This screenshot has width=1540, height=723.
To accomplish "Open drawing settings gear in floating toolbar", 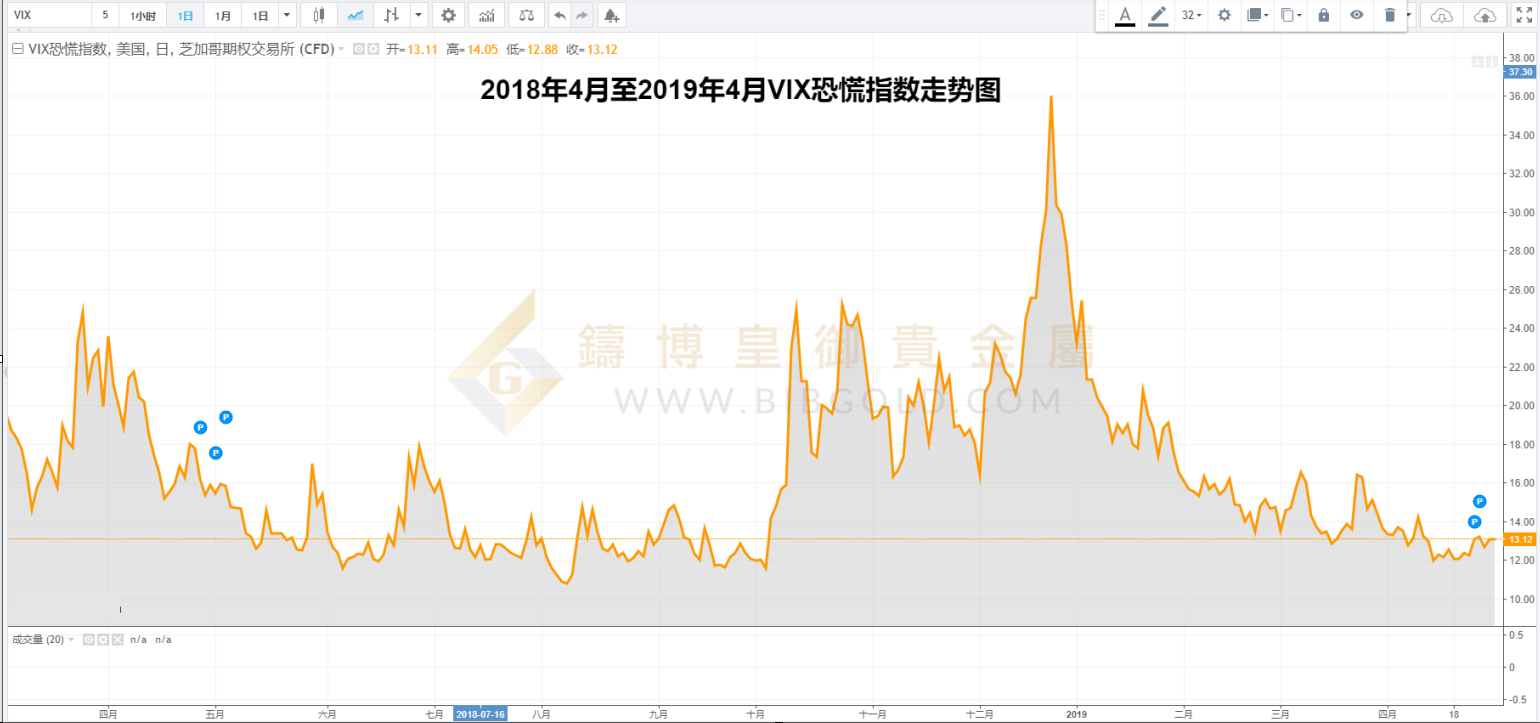I will coord(1224,15).
